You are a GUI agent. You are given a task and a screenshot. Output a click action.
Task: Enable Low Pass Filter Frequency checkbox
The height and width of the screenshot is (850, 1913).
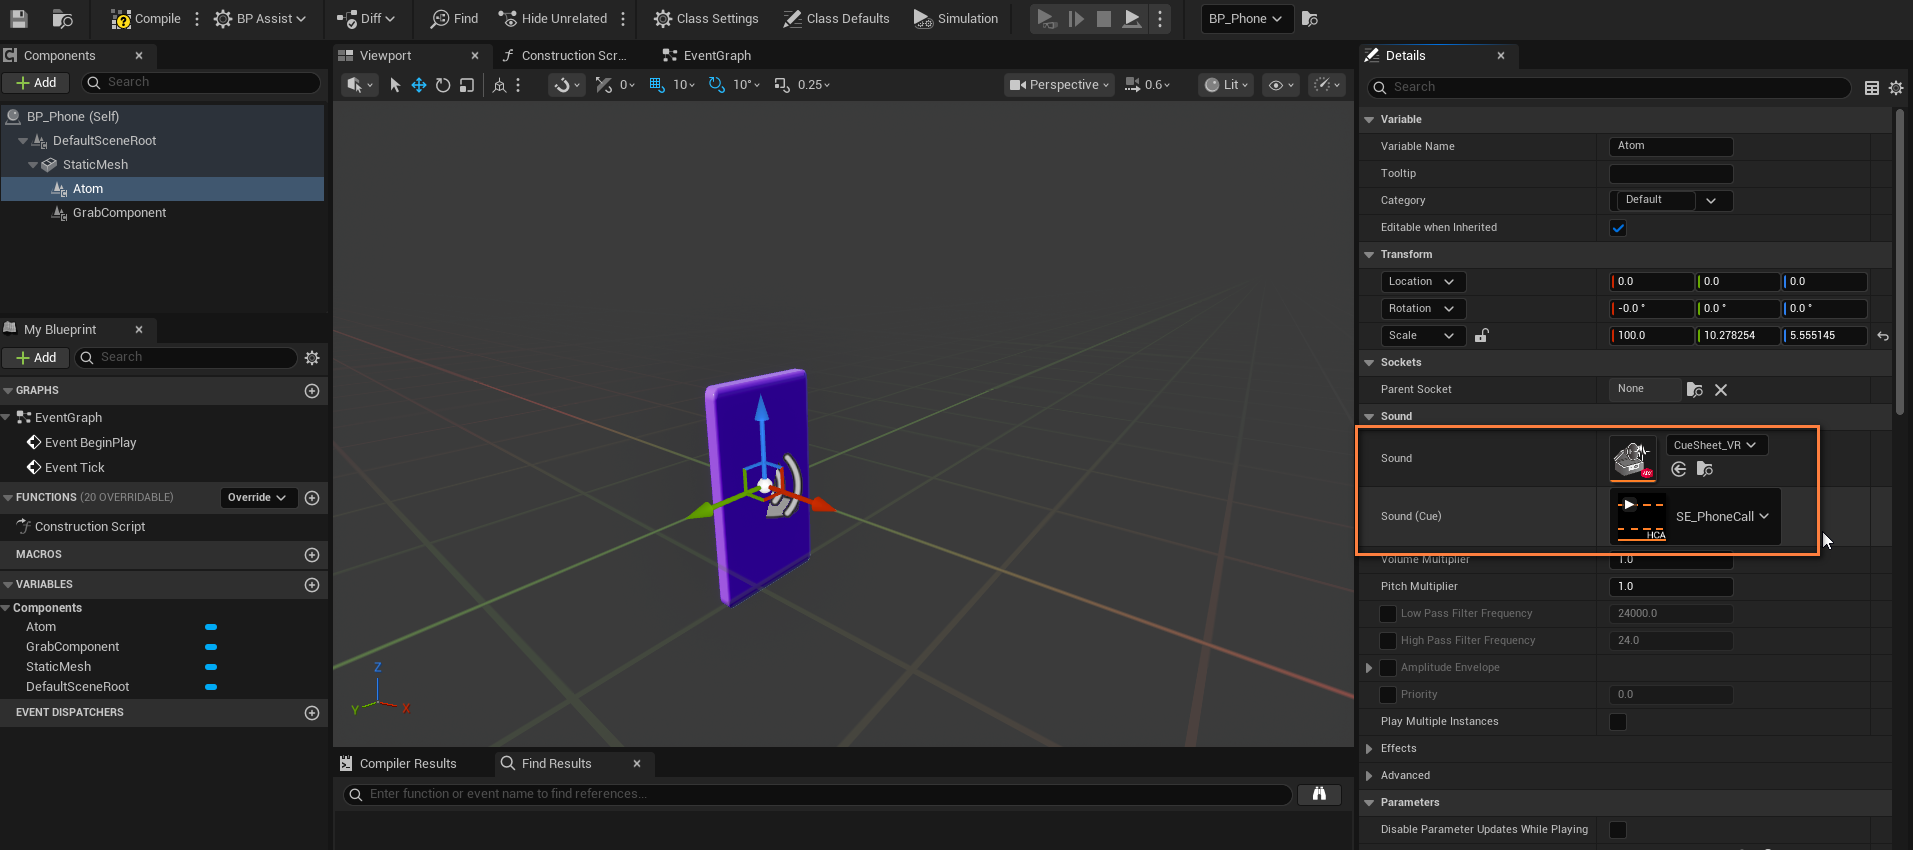click(1388, 614)
